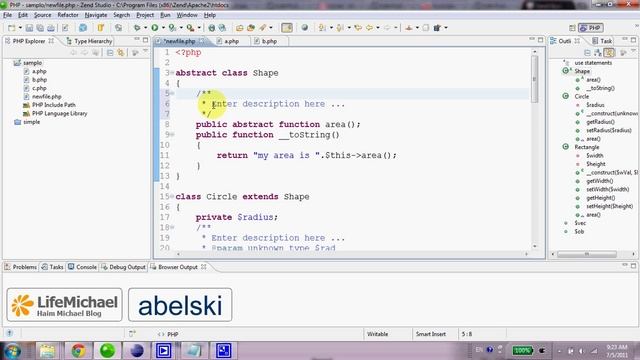This screenshot has height=360, width=640.
Task: Click the Last Edit Location icon
Action: point(358,28)
